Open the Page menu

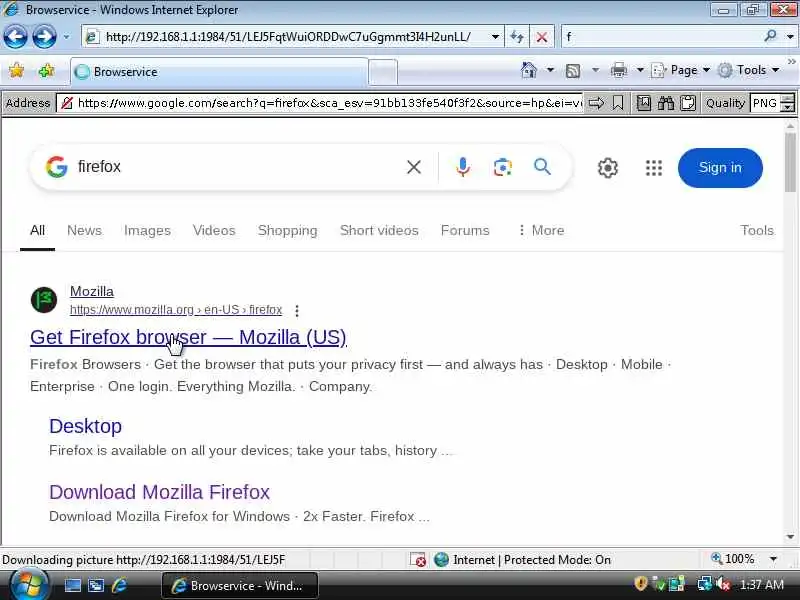(681, 70)
